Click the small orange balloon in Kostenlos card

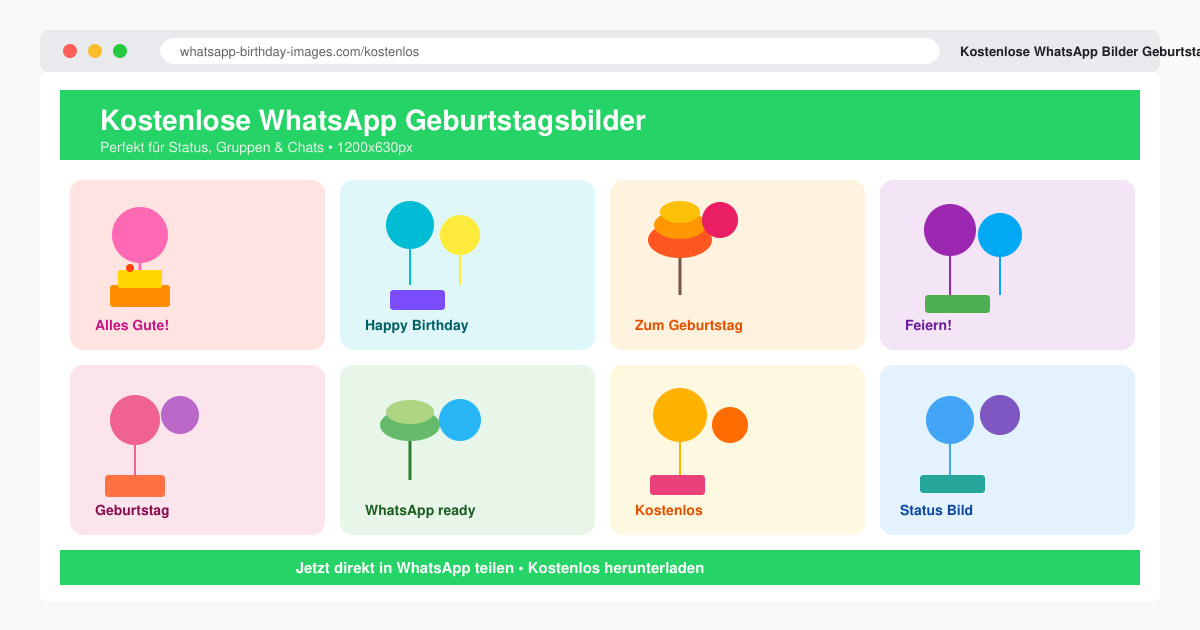click(x=730, y=425)
